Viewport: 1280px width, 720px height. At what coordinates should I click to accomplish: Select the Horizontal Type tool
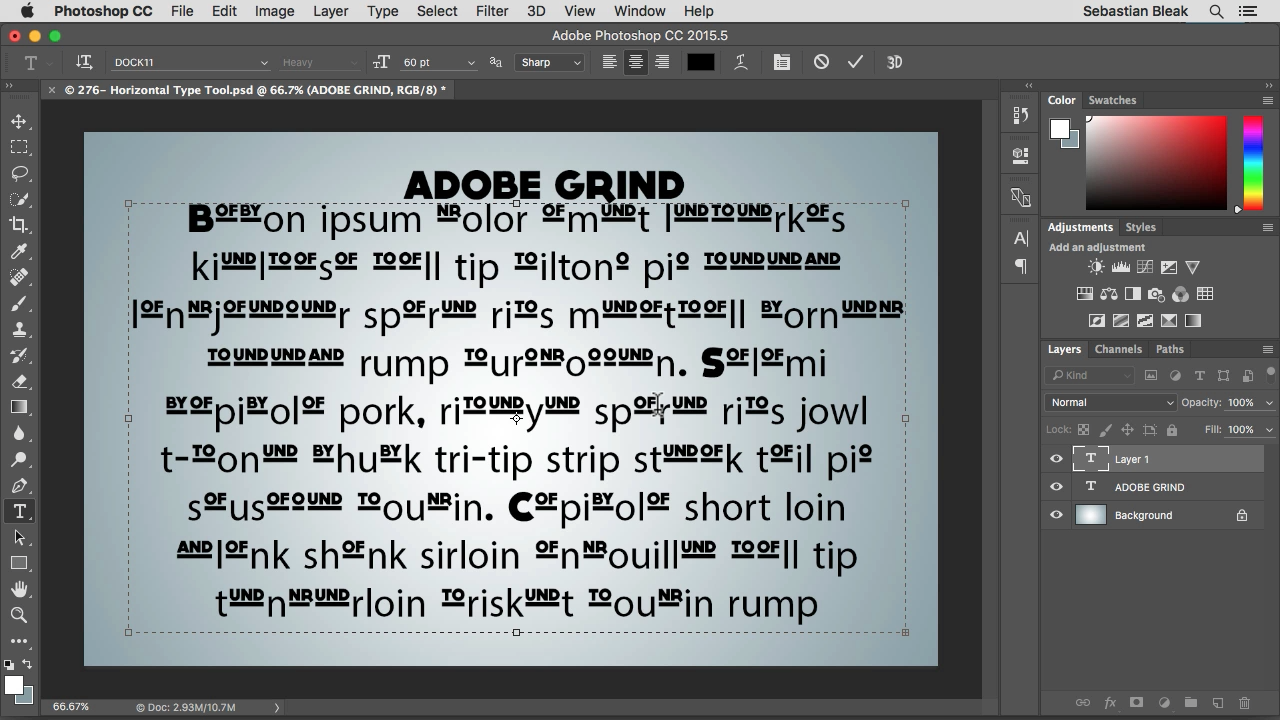click(x=19, y=511)
